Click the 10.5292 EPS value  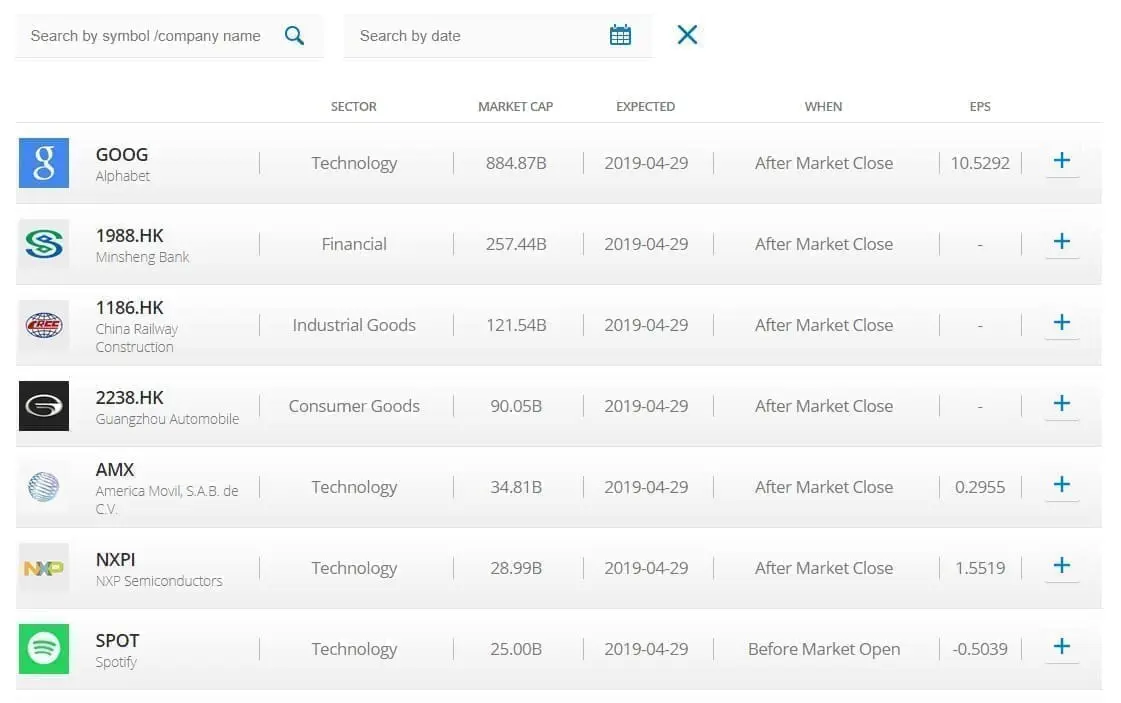pos(979,163)
